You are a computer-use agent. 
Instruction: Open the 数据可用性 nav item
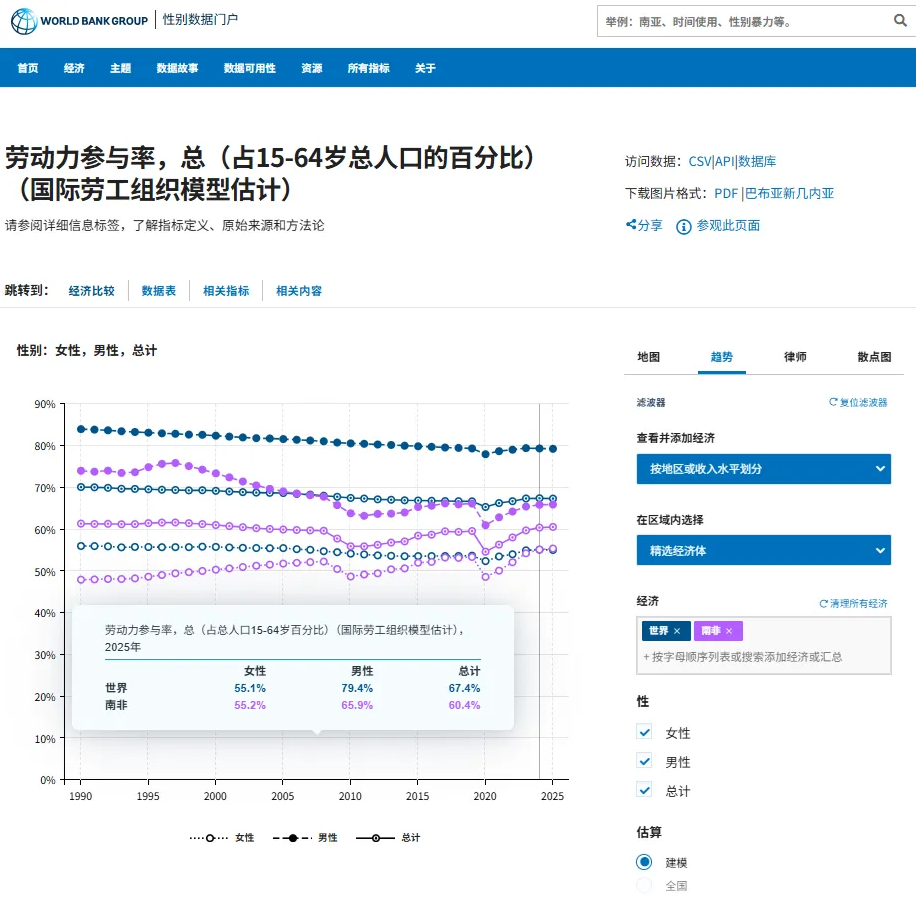point(250,68)
